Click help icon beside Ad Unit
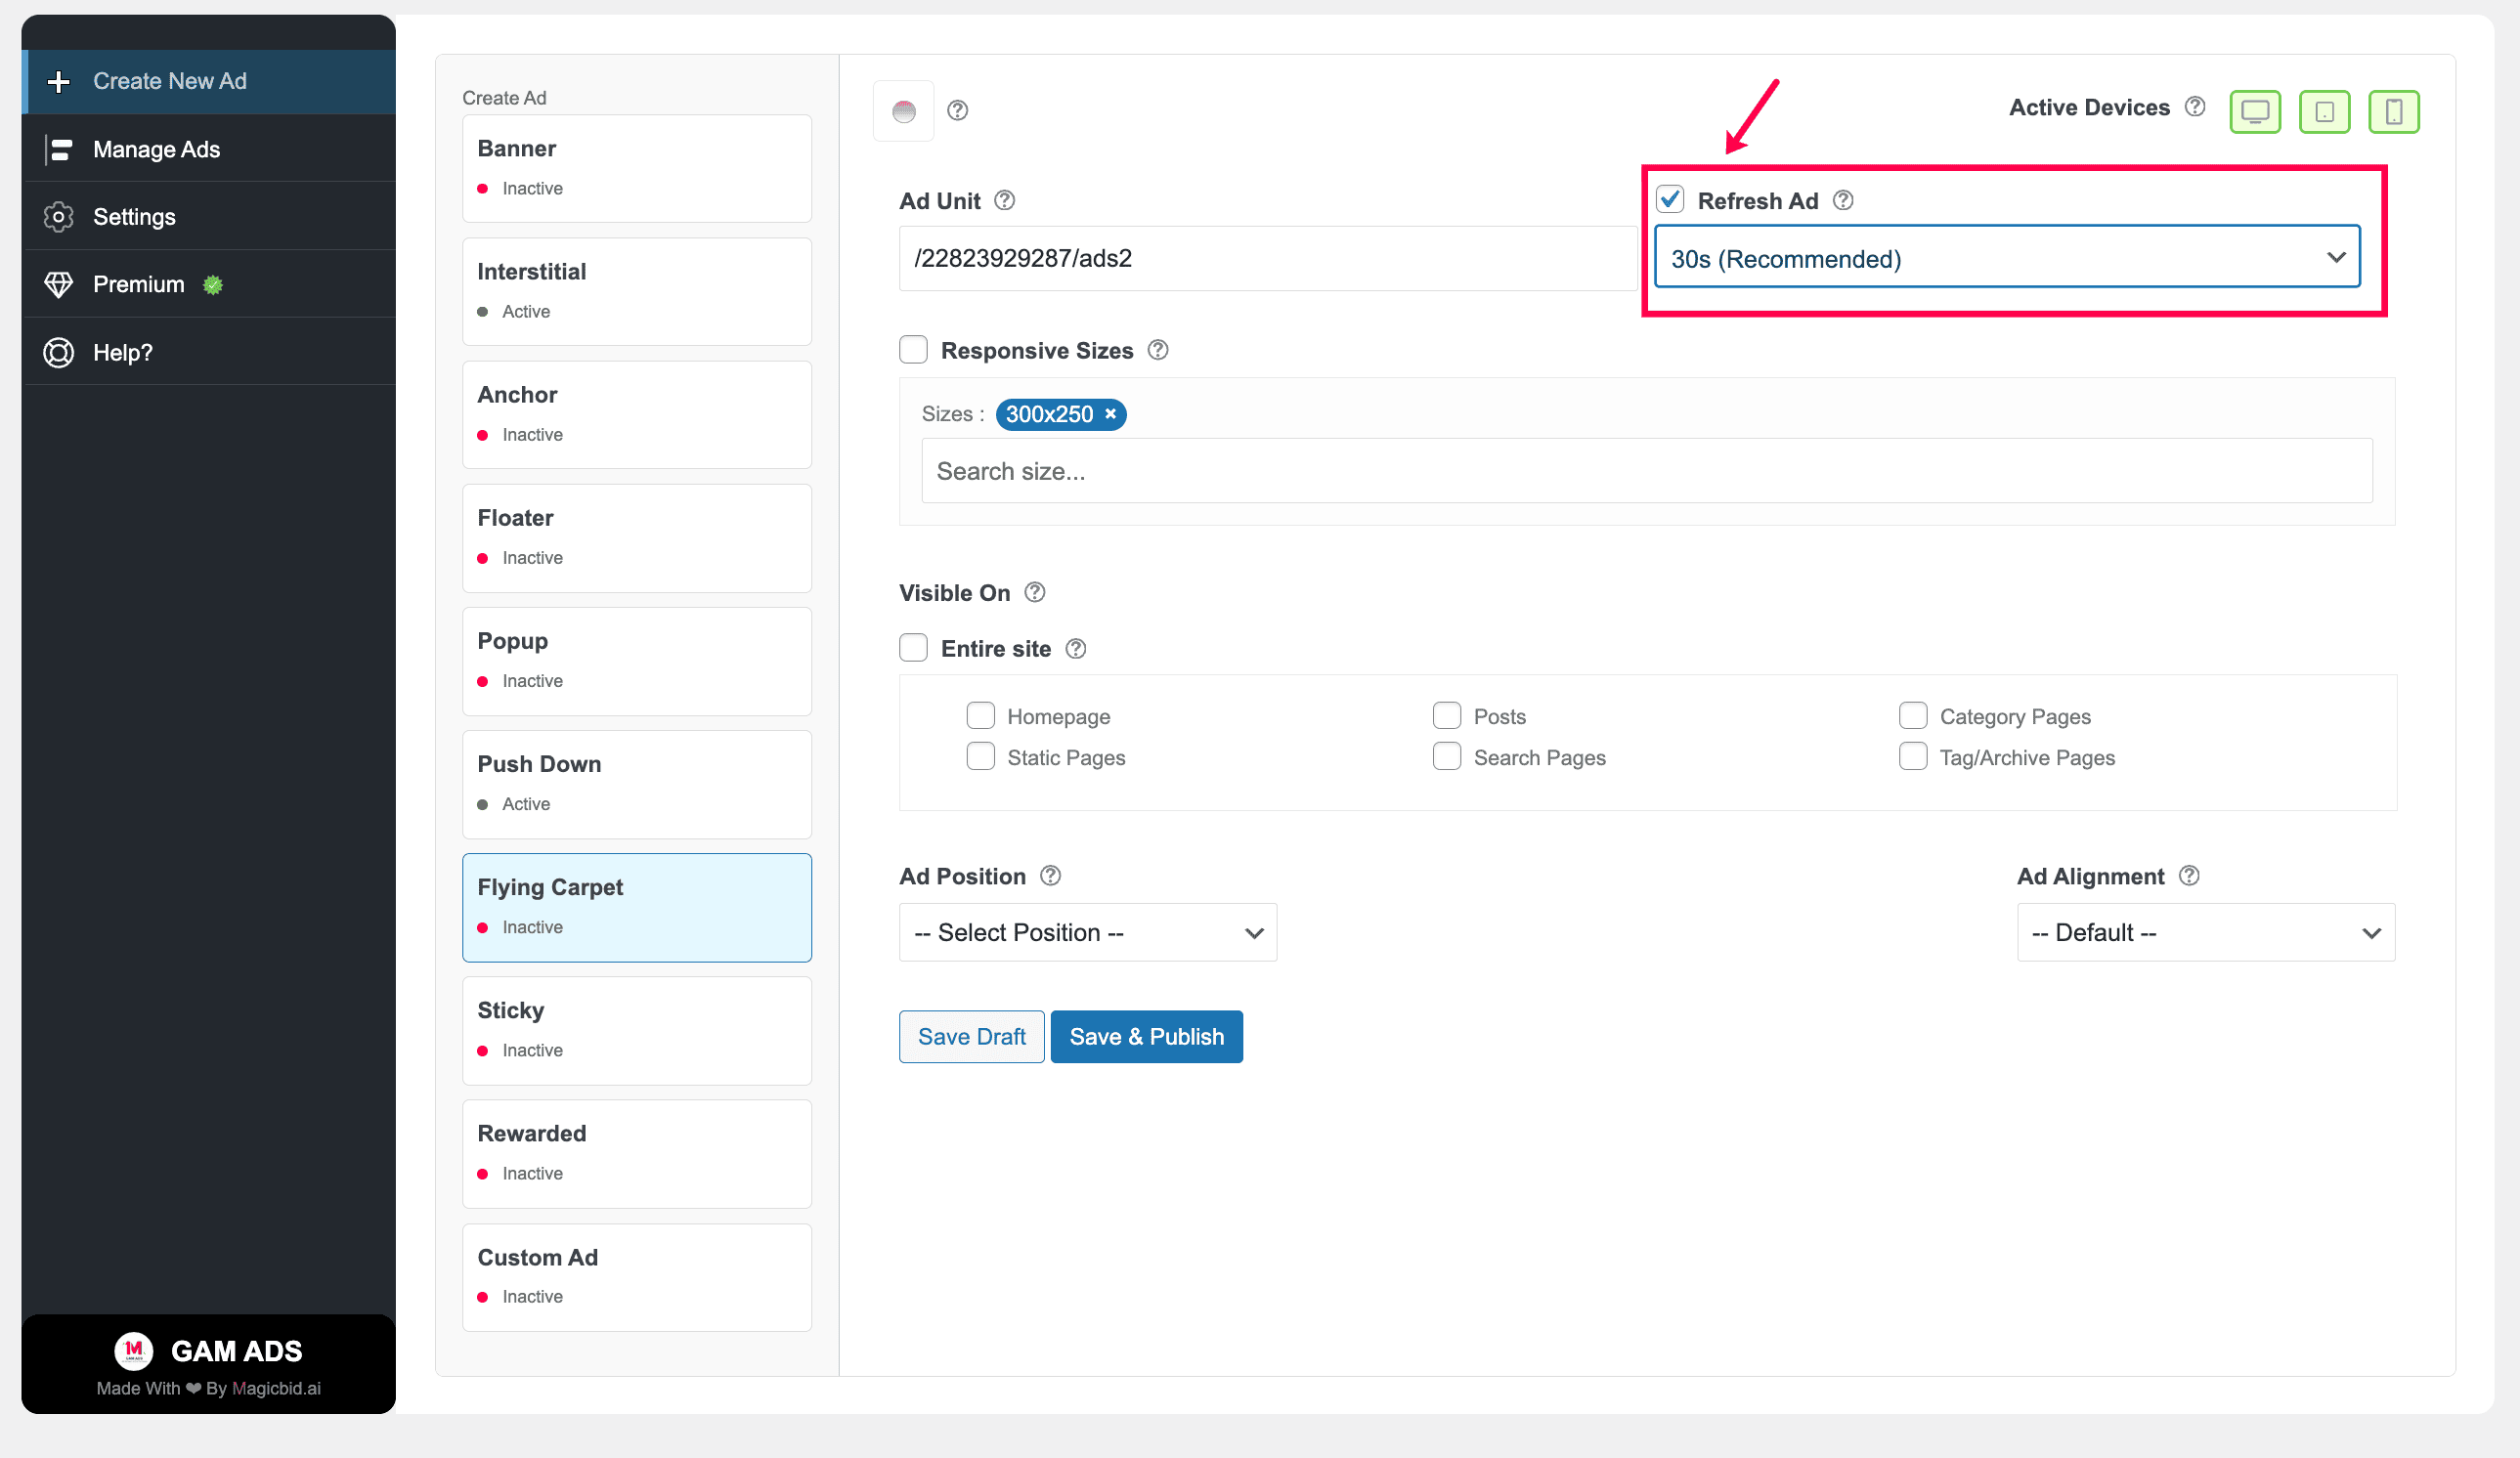The image size is (2520, 1458). click(x=1005, y=201)
